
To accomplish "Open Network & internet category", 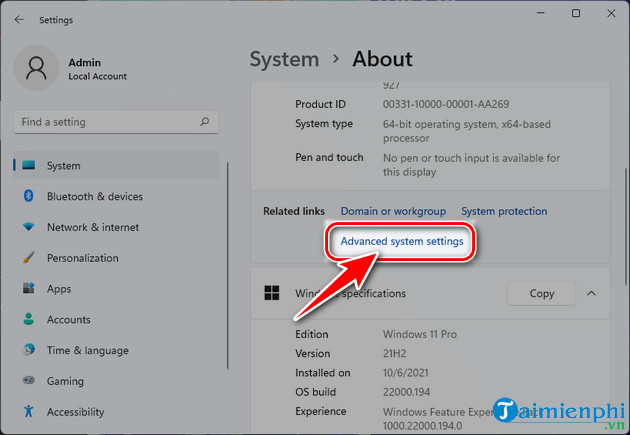I will (116, 227).
